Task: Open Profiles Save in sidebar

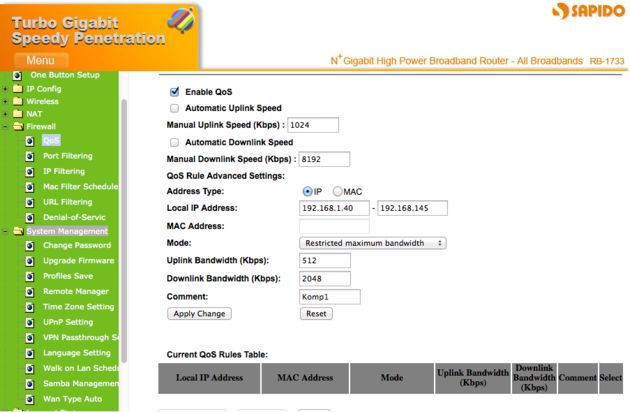Action: coord(68,276)
